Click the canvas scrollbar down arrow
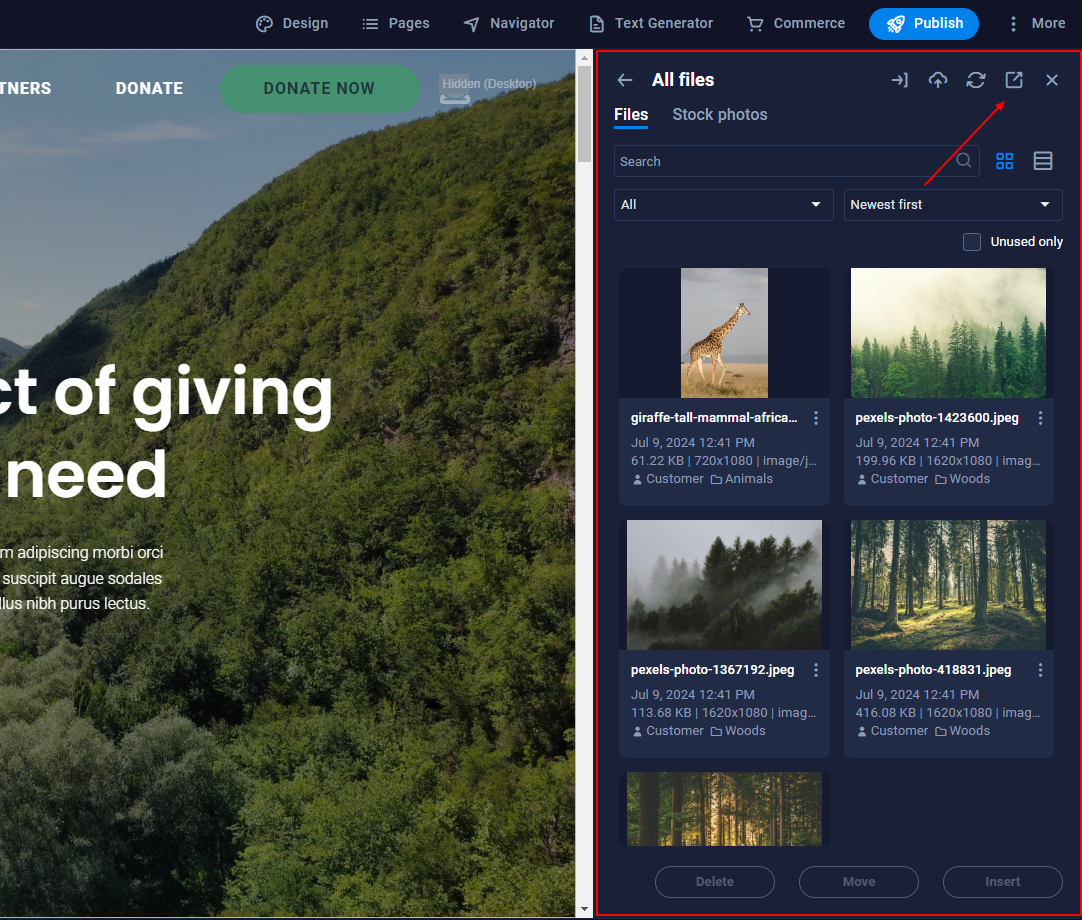Image resolution: width=1082 pixels, height=920 pixels. tap(584, 909)
